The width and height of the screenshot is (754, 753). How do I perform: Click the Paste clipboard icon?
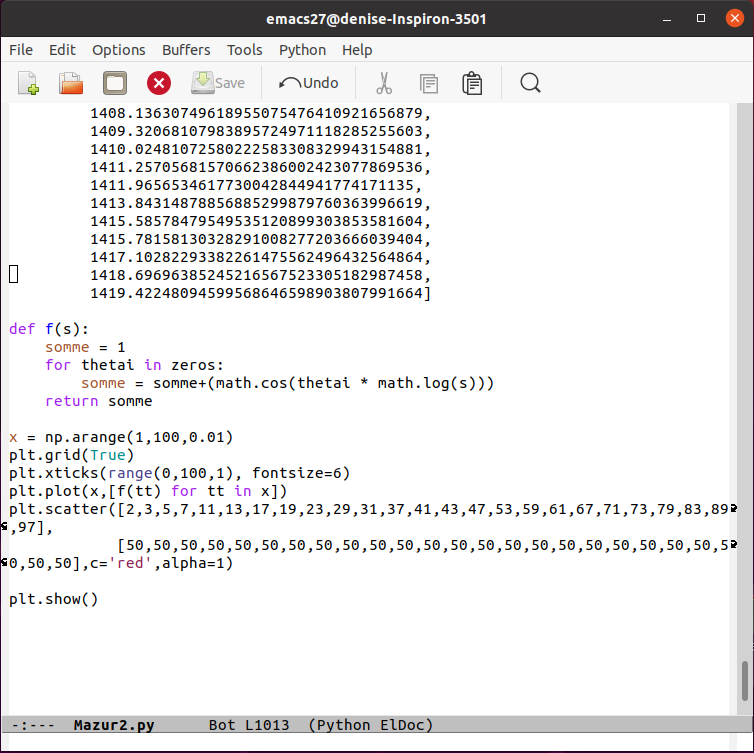(472, 83)
